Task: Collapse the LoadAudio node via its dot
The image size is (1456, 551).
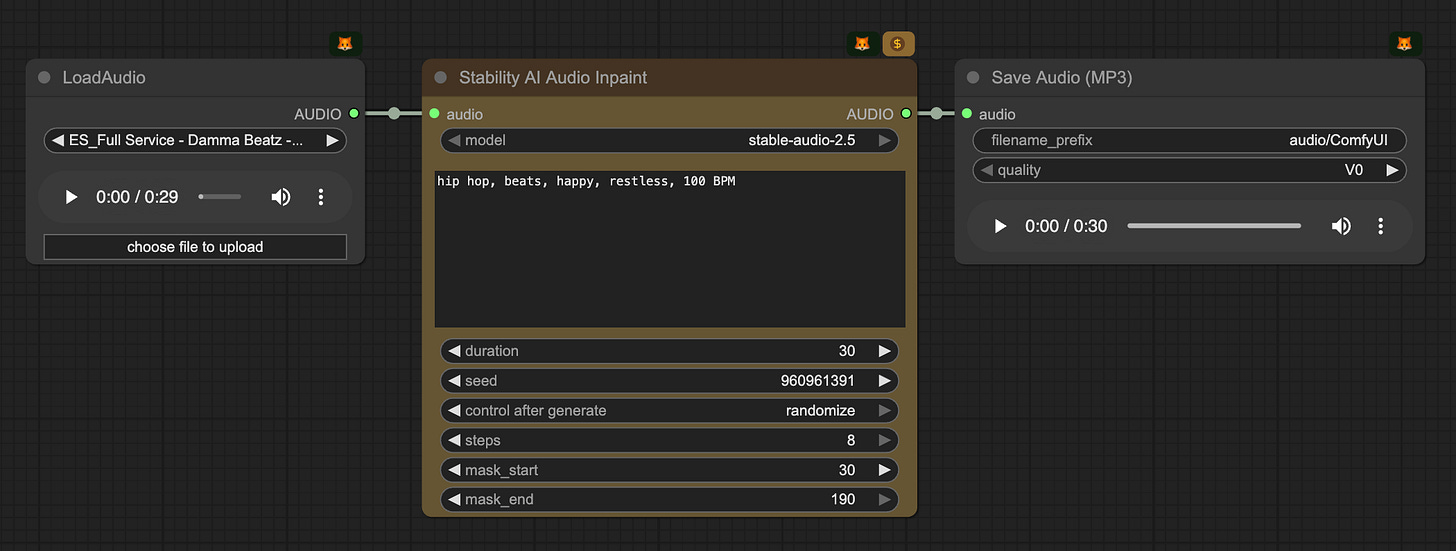Action: tap(44, 78)
